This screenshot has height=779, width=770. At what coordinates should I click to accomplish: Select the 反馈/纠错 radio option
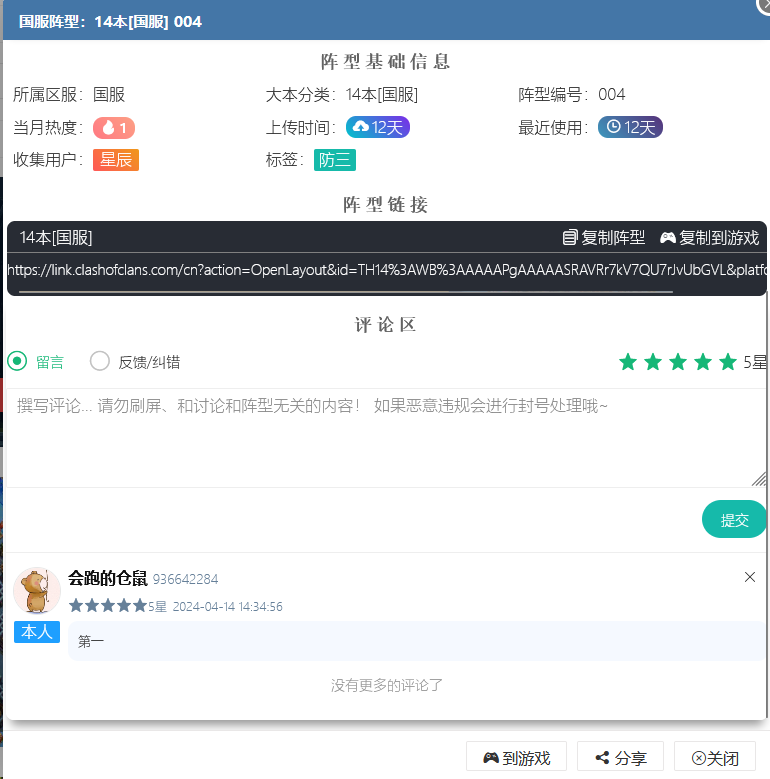click(100, 362)
